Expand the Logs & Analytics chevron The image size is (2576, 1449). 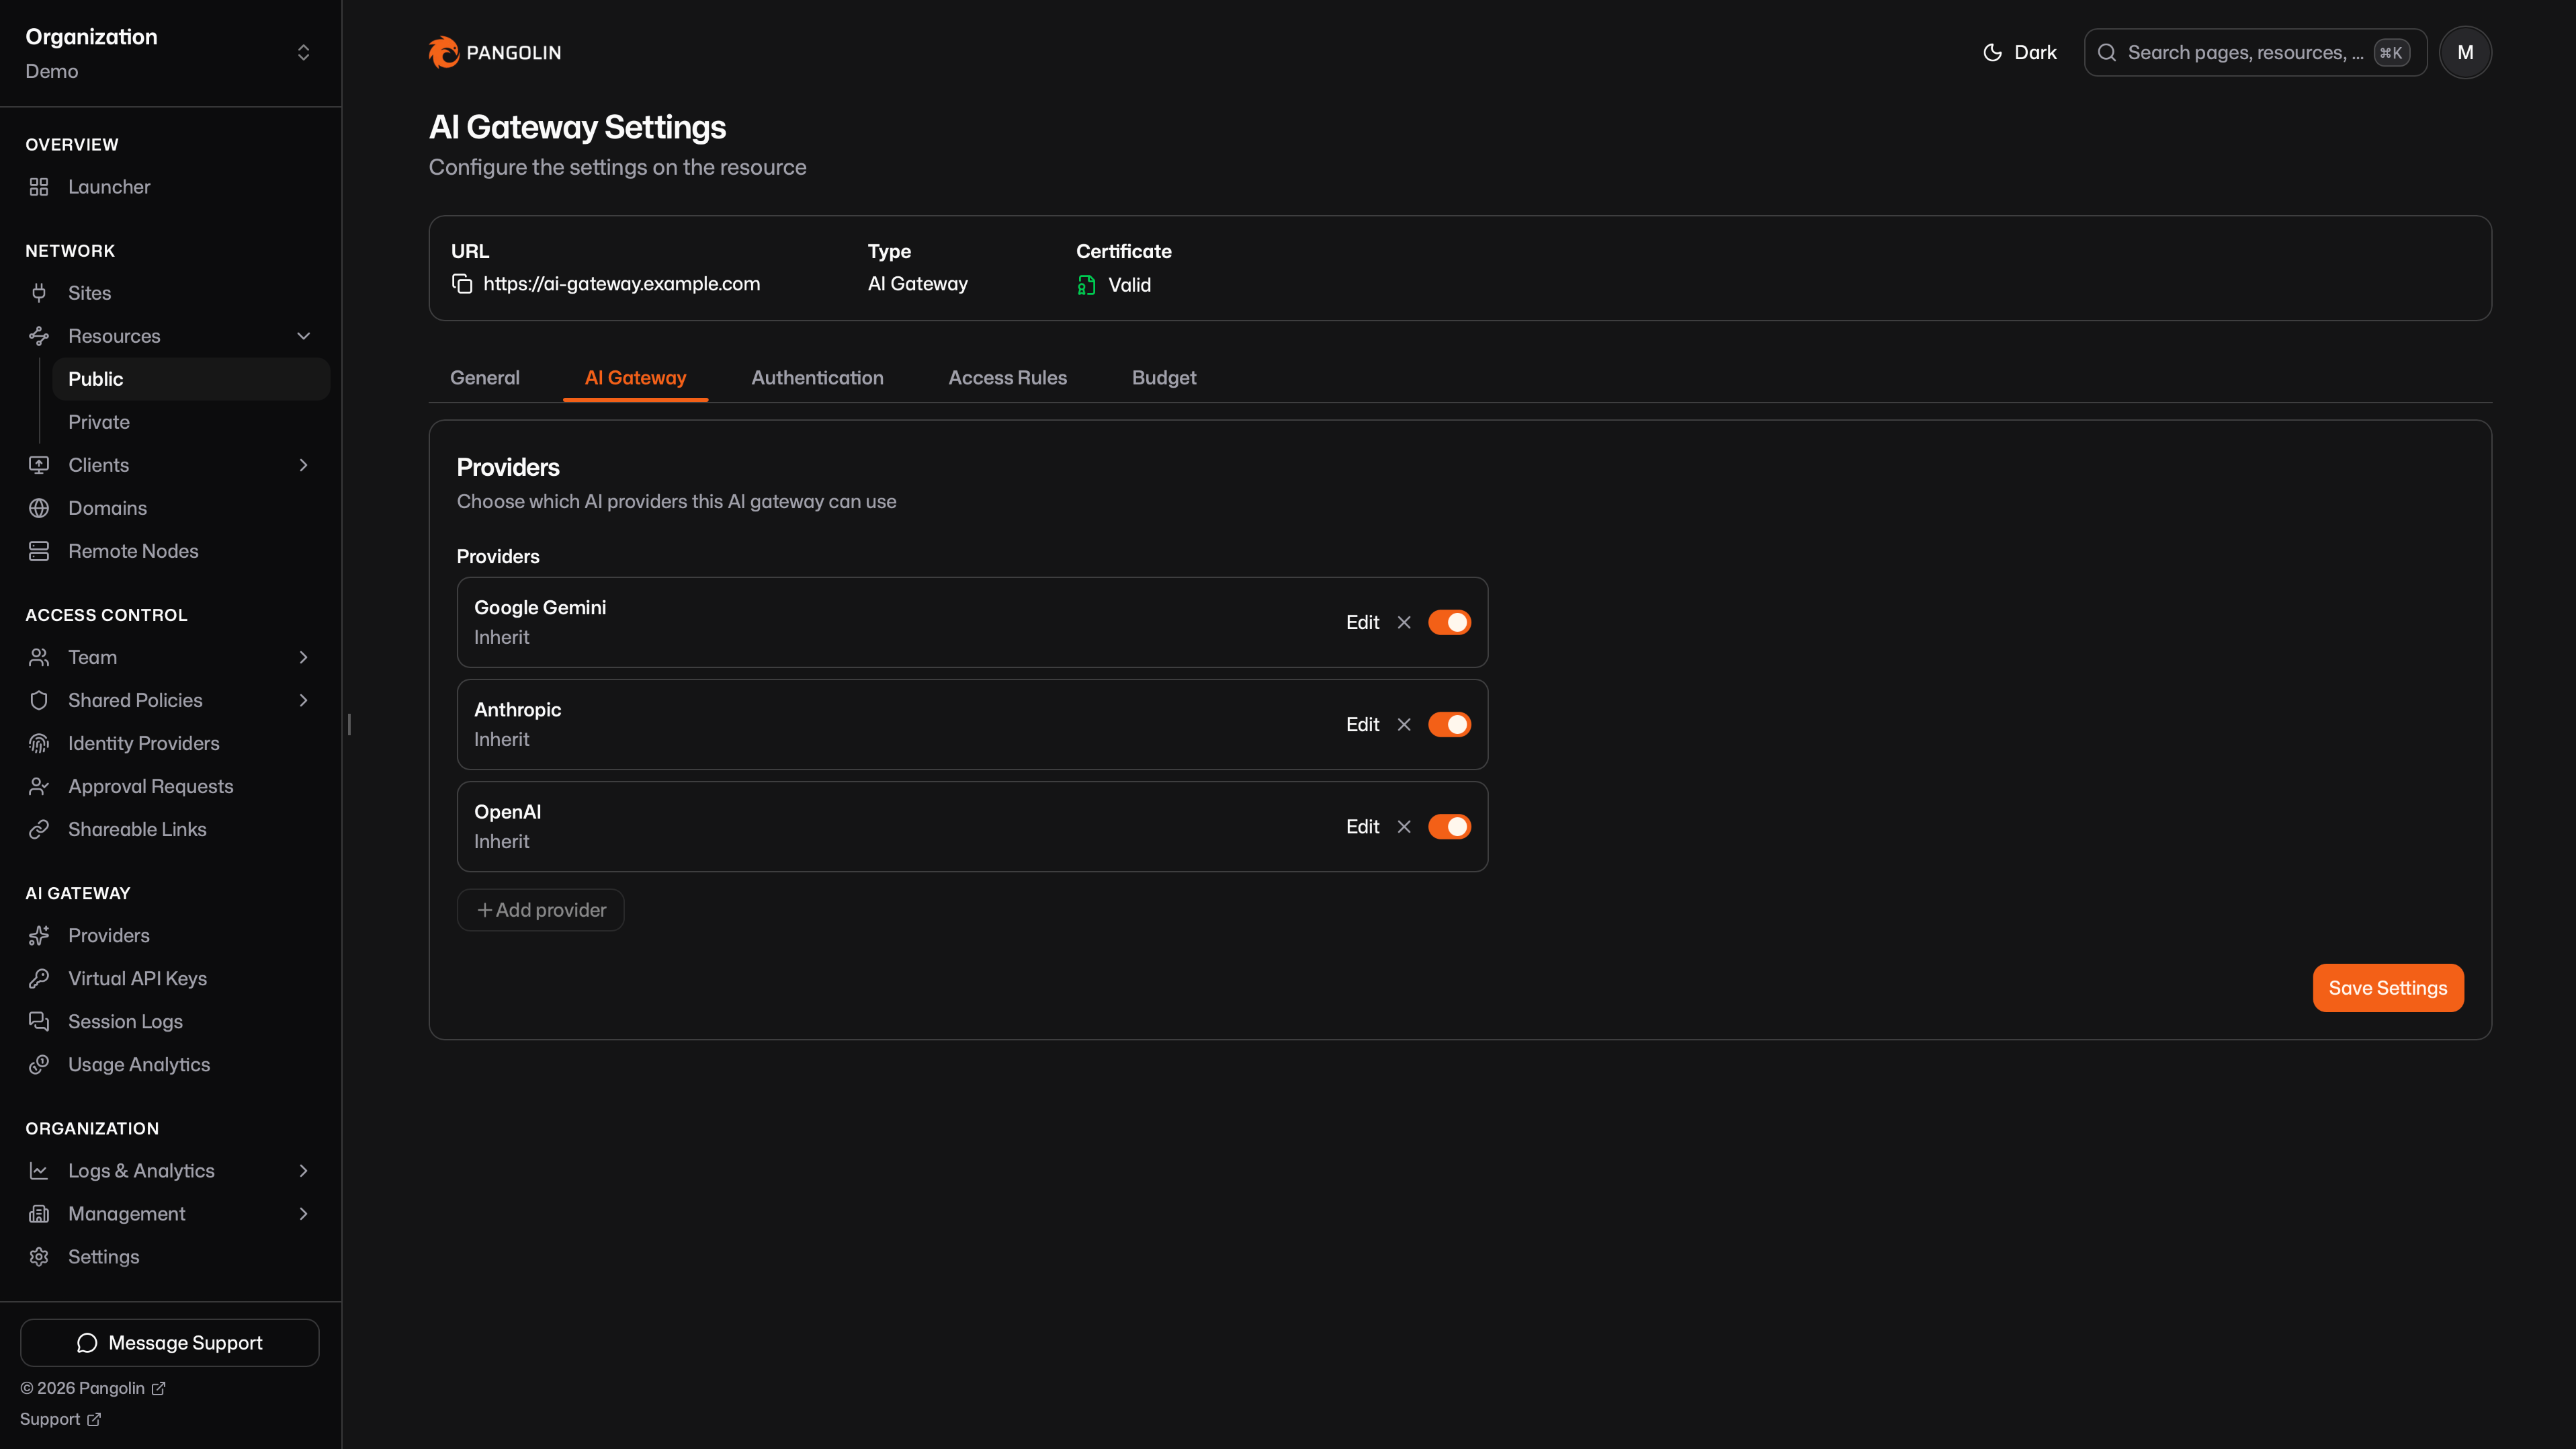coord(304,1170)
